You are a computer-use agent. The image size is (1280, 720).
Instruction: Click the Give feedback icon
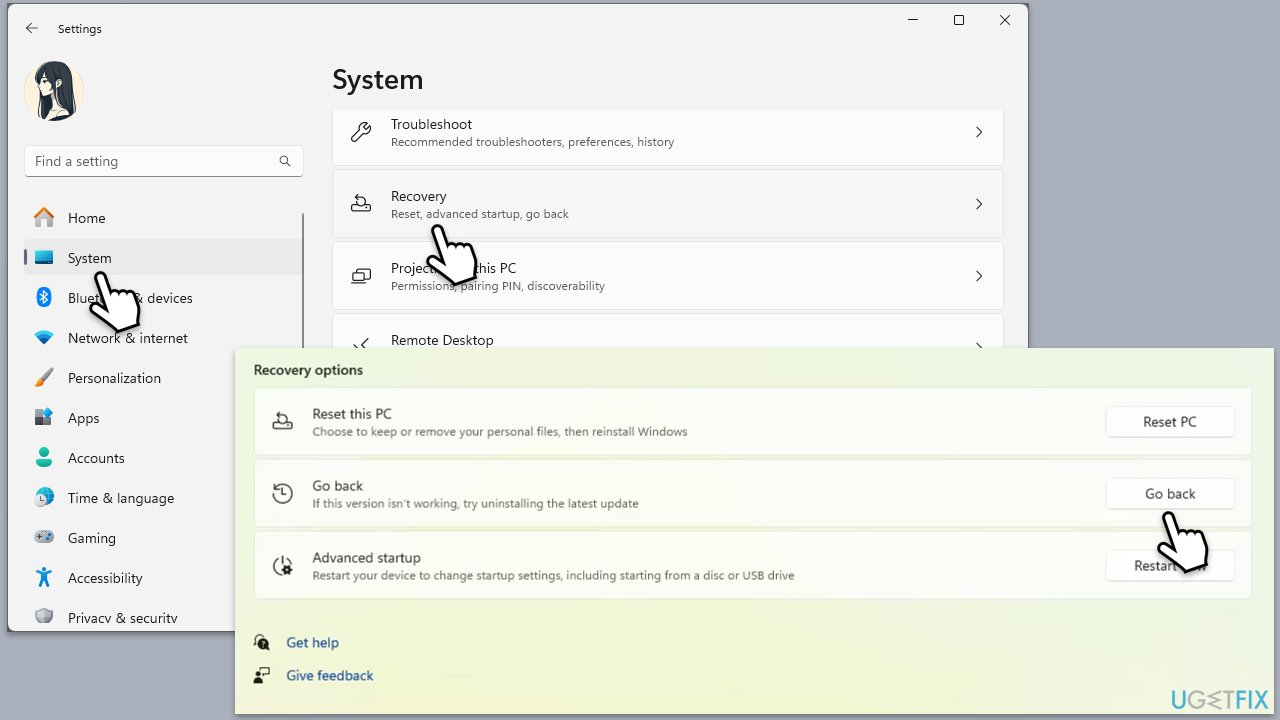point(262,675)
